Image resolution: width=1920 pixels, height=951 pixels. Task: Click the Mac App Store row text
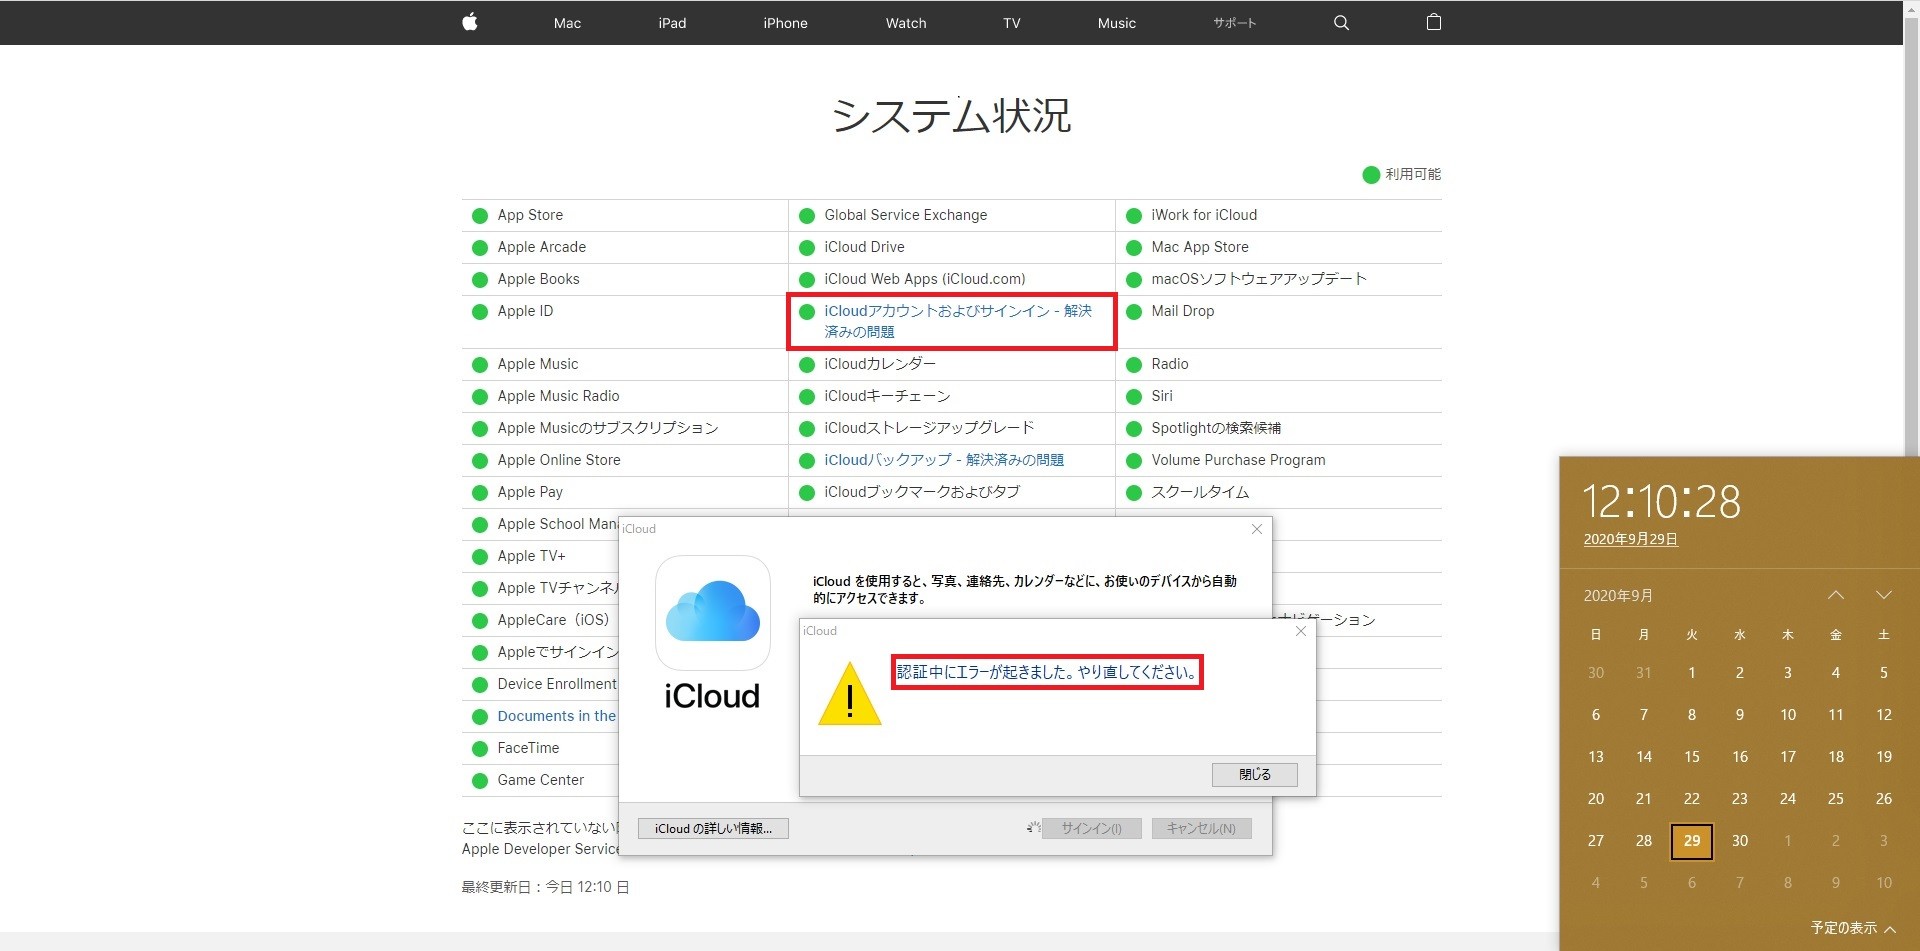pyautogui.click(x=1200, y=247)
